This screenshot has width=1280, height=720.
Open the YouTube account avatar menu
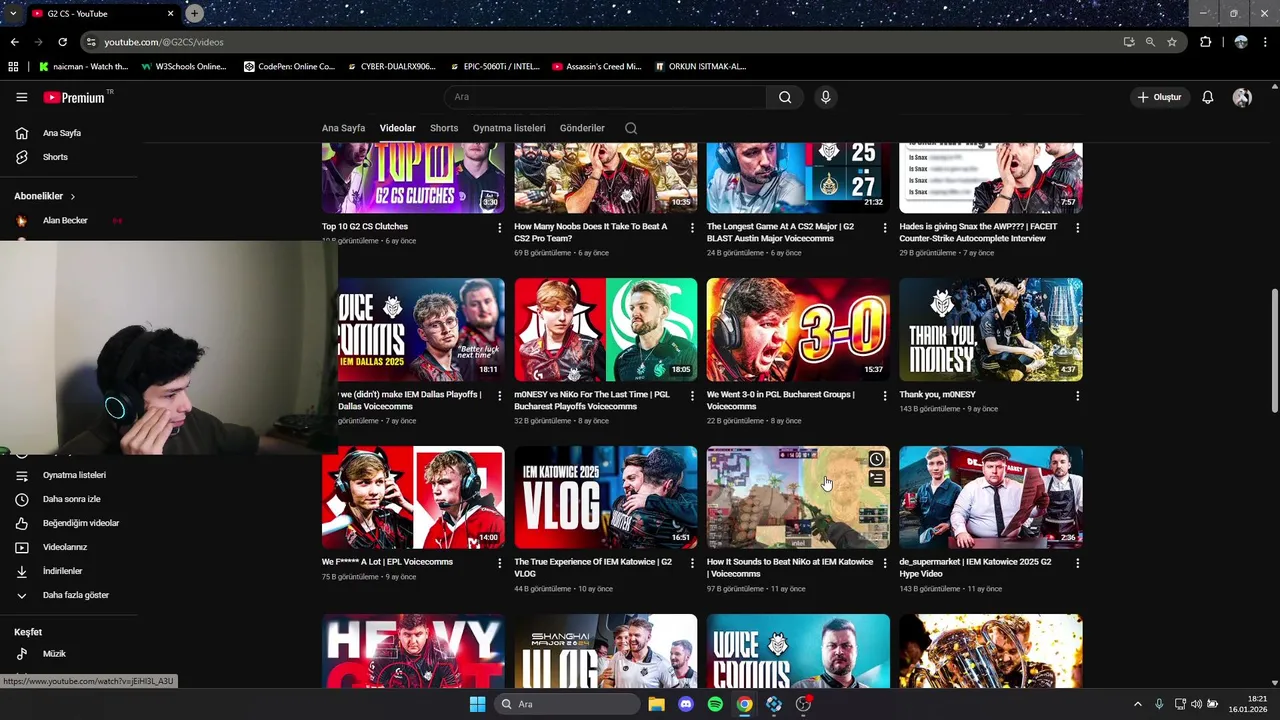point(1242,97)
